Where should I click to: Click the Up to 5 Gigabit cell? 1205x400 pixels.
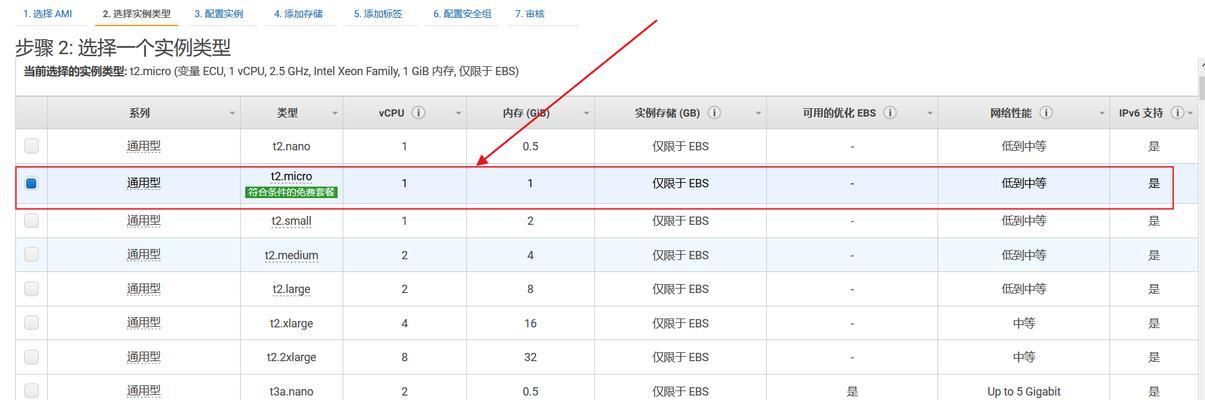1024,392
